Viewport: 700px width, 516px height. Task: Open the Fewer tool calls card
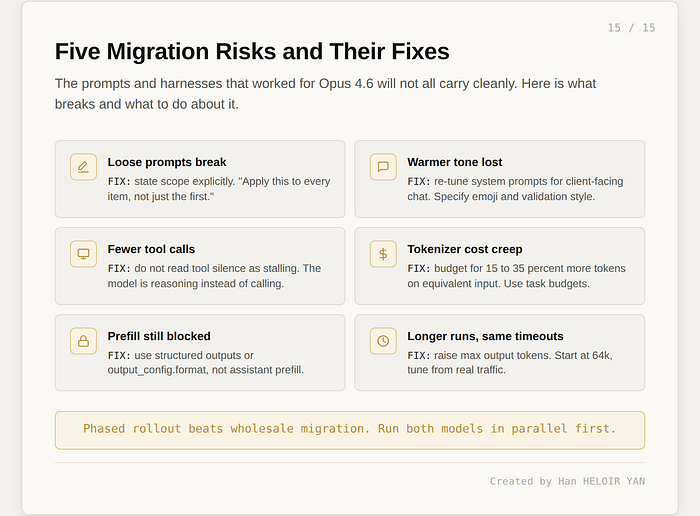pyautogui.click(x=200, y=266)
